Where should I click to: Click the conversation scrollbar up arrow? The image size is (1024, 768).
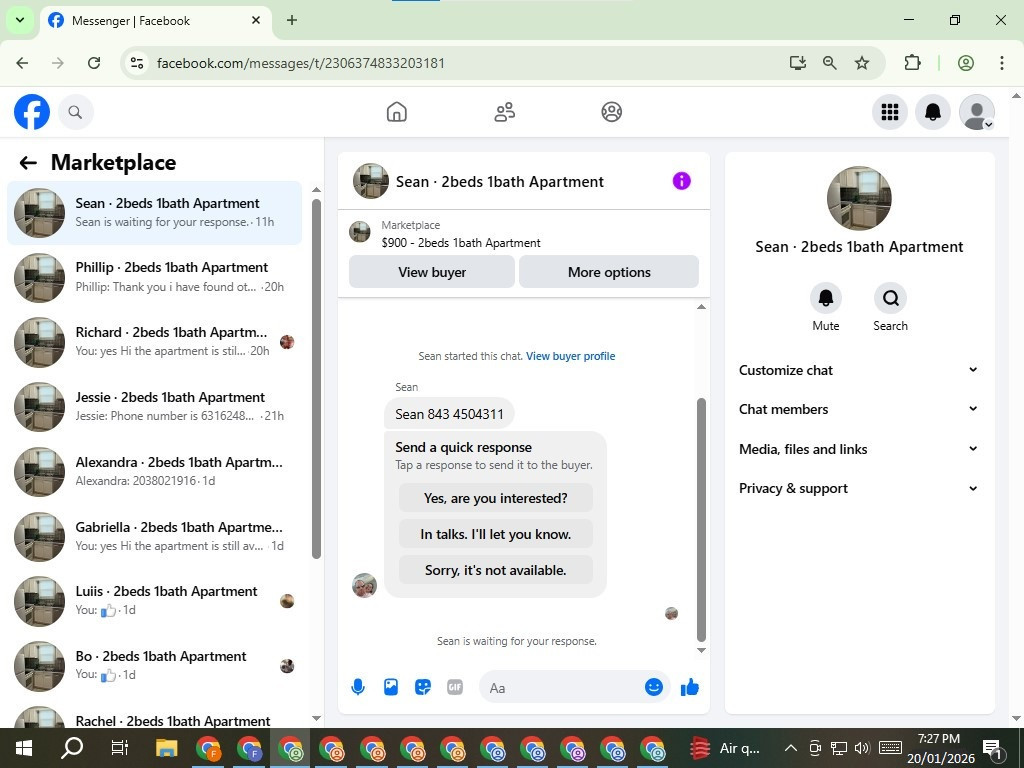[x=701, y=307]
